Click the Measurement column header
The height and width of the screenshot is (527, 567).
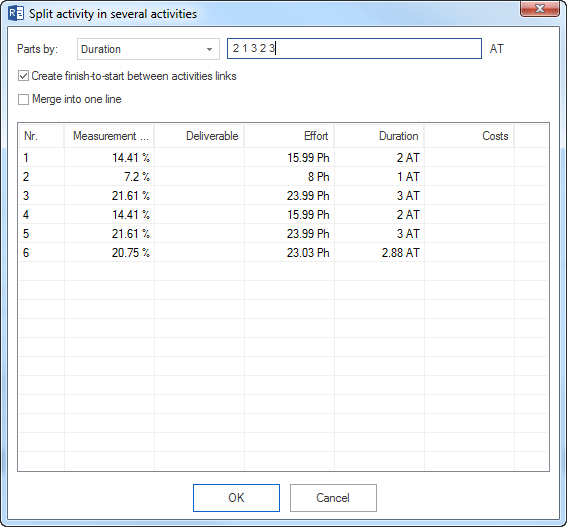coord(109,136)
